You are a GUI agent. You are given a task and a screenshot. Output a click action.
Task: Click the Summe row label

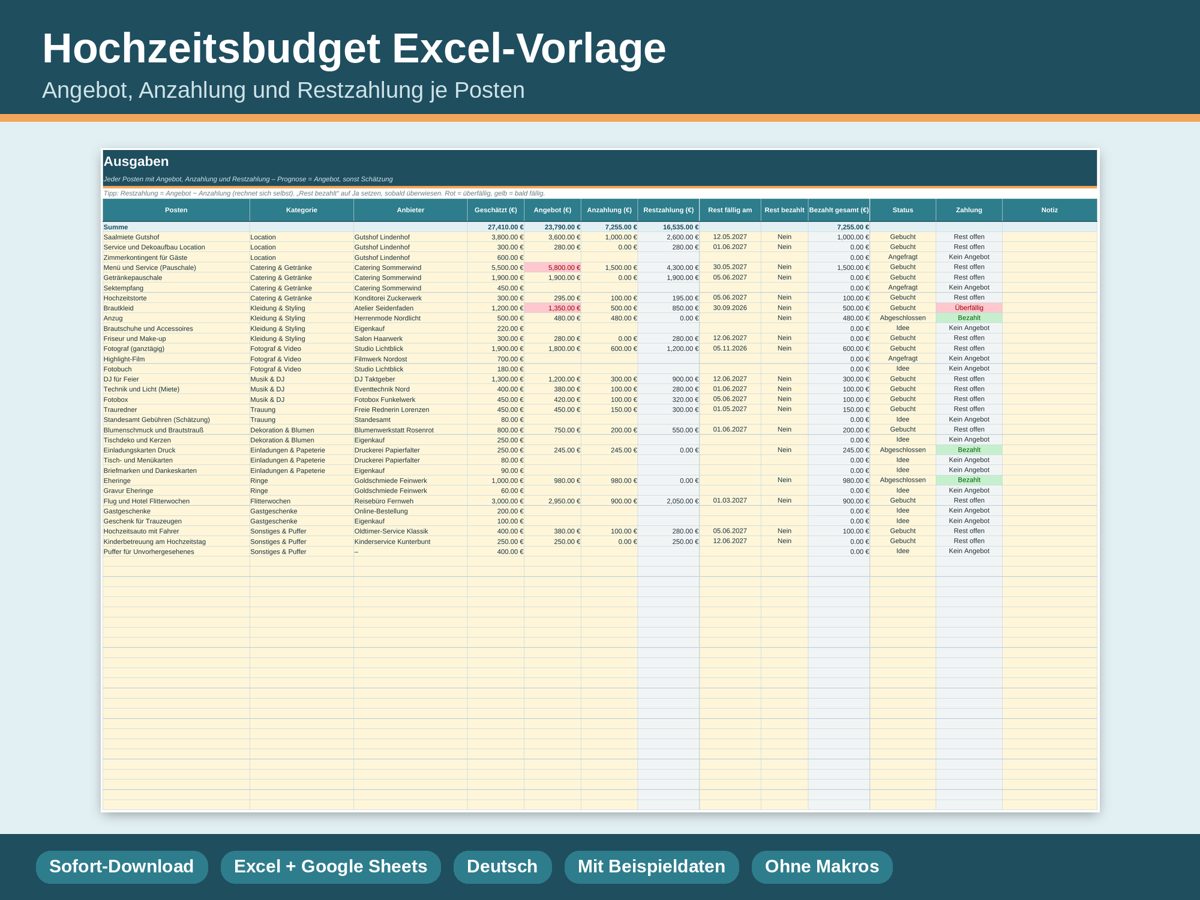tap(176, 227)
